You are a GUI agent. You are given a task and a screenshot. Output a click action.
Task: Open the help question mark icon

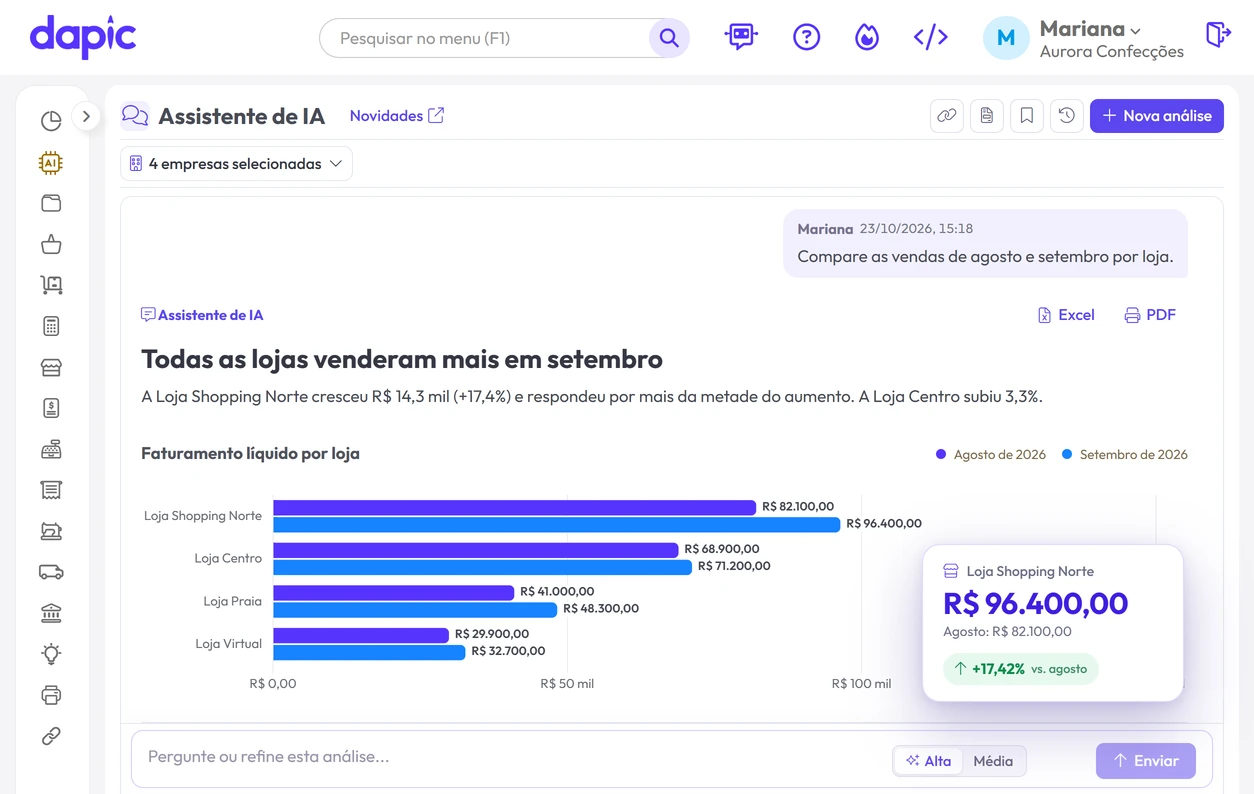[806, 37]
